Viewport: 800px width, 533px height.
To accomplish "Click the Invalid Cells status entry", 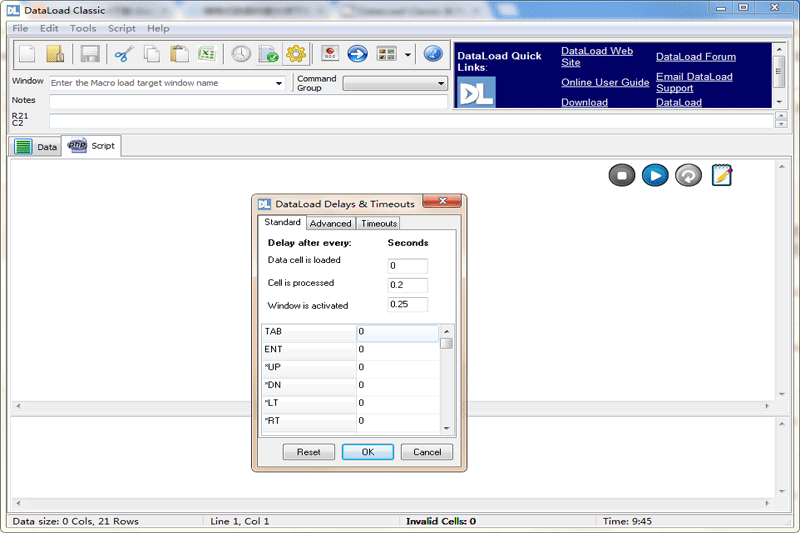I will 441,521.
